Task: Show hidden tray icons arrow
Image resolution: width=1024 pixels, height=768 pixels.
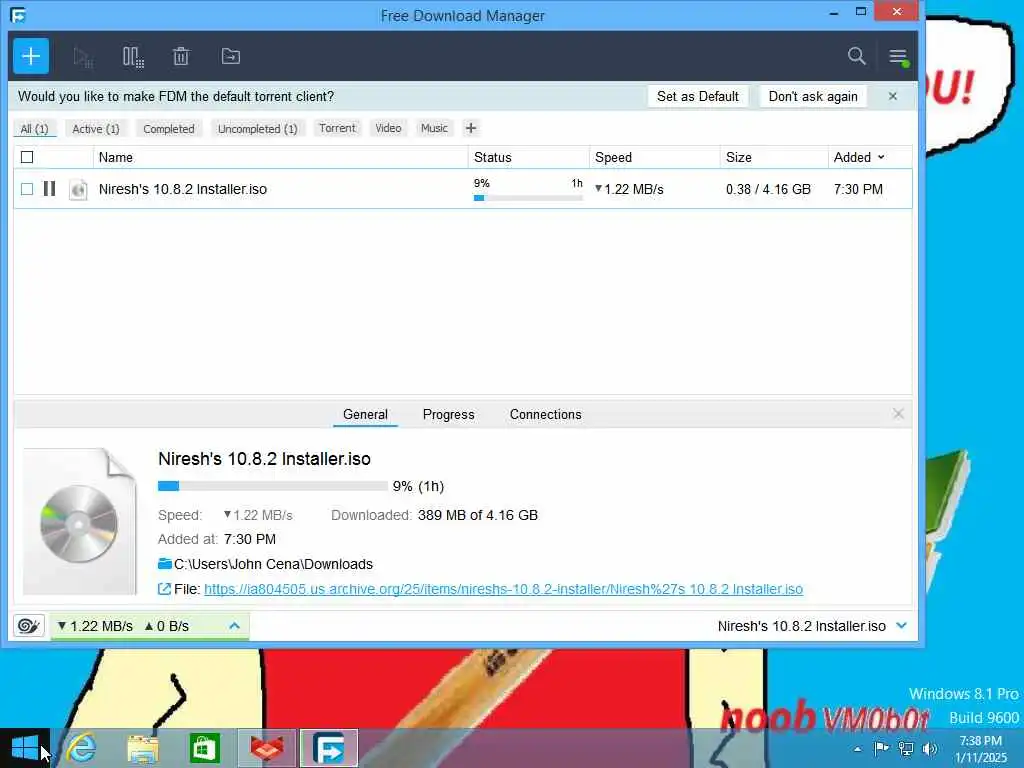Action: [x=857, y=748]
